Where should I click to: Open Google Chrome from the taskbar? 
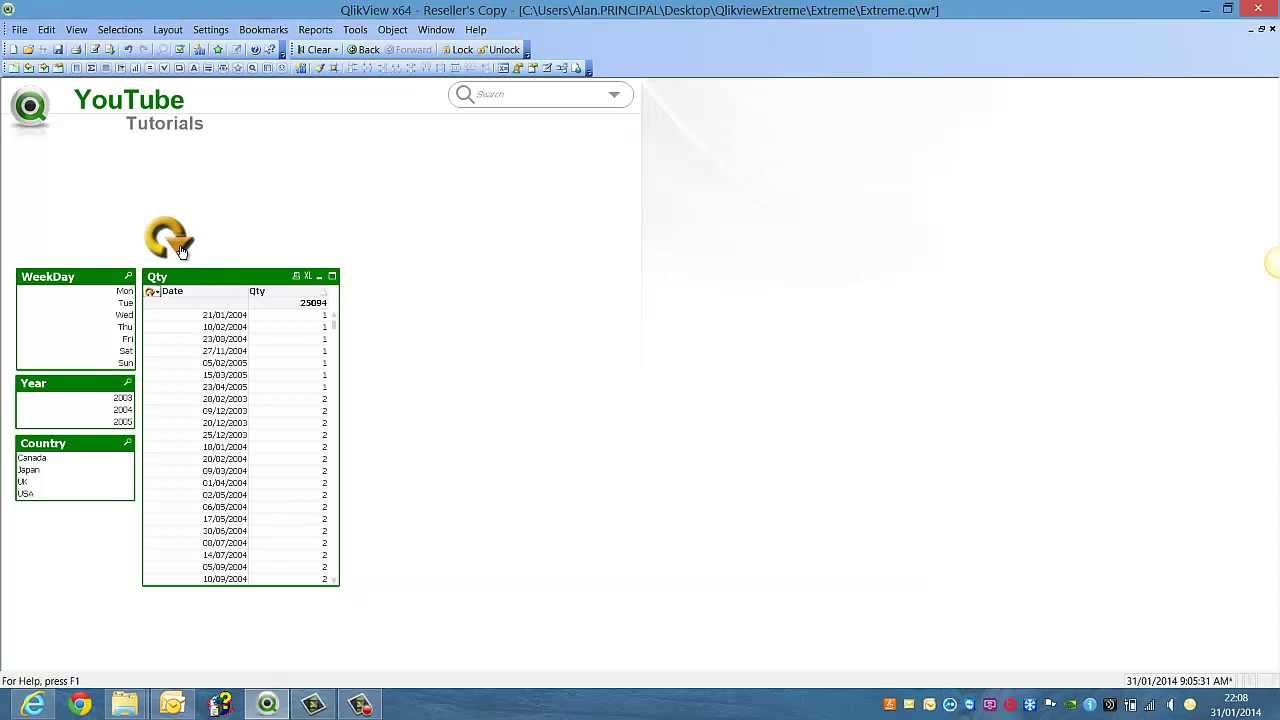click(x=80, y=704)
